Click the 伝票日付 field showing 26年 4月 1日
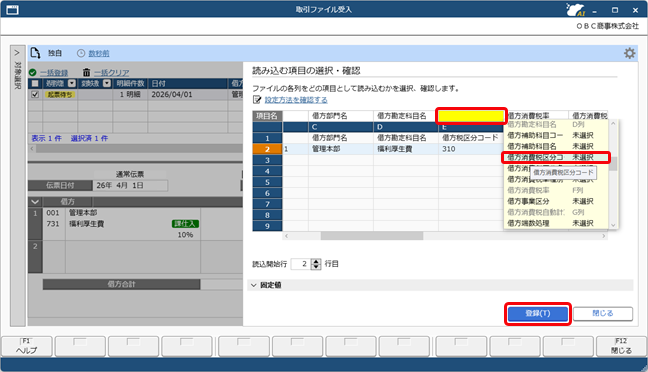 [x=130, y=186]
